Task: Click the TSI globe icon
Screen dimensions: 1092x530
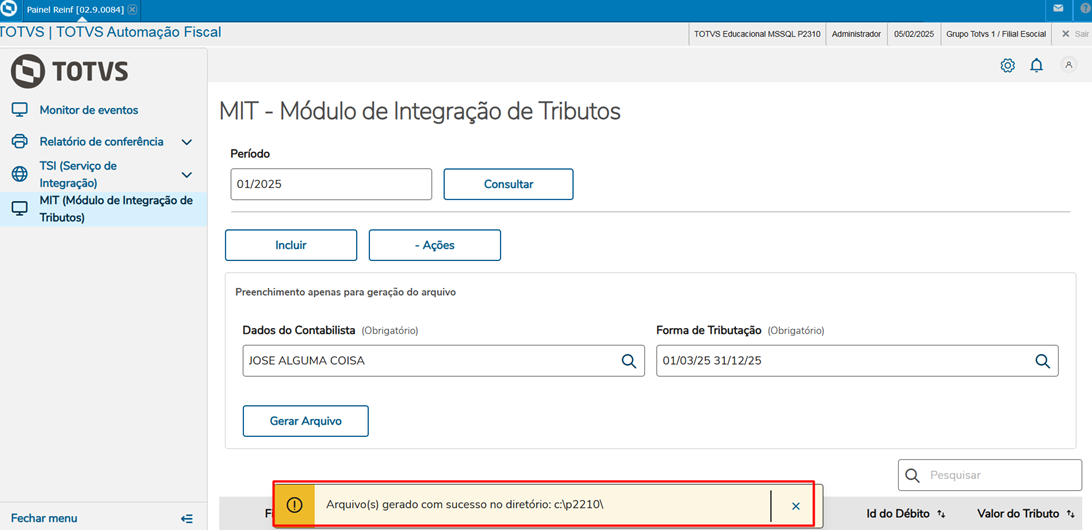Action: [x=20, y=174]
